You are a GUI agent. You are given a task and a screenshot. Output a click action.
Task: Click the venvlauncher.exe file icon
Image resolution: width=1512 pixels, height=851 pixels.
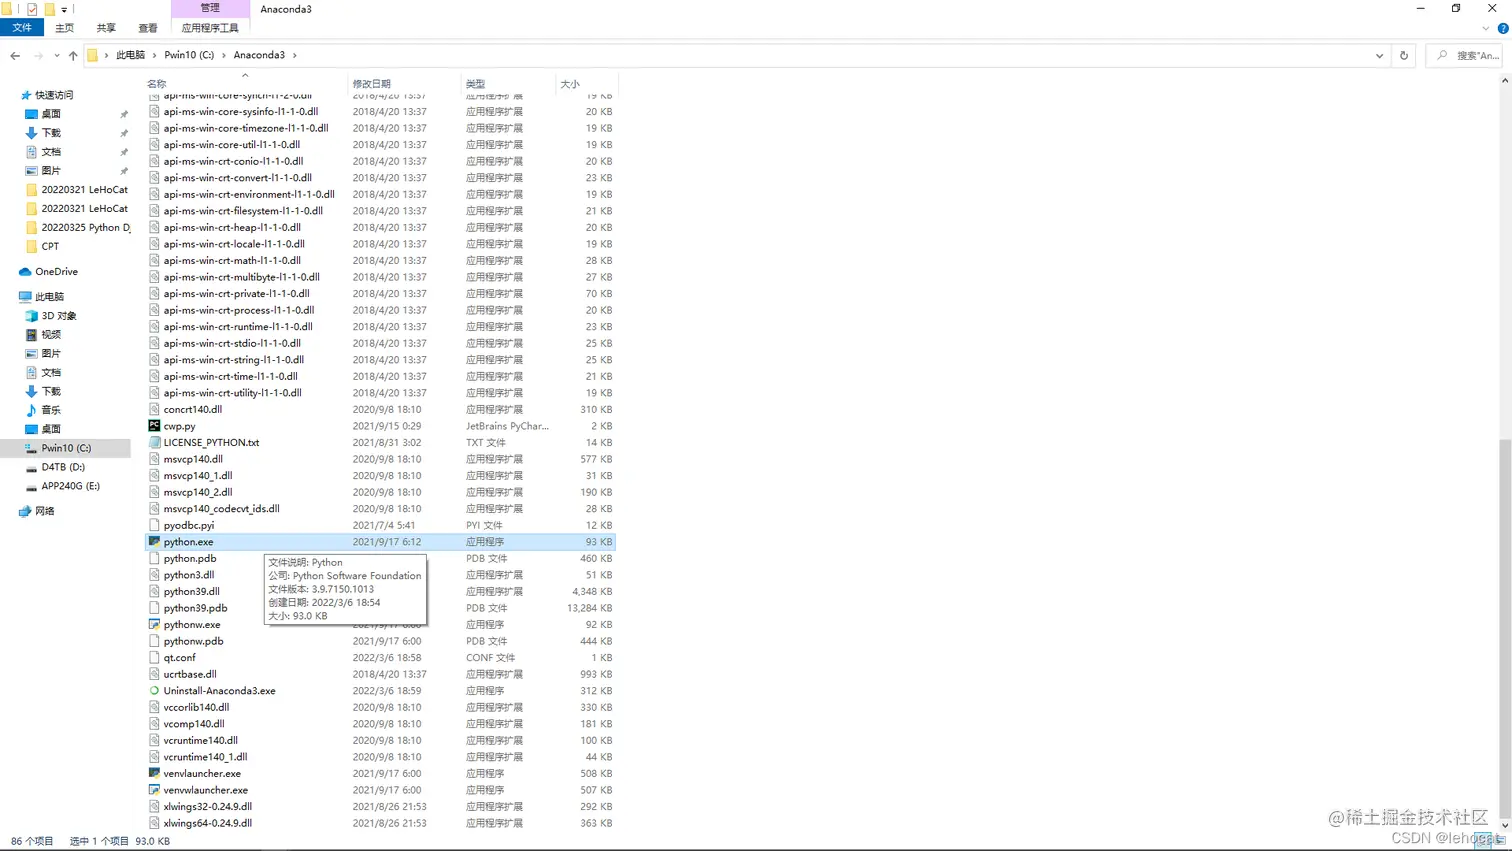tap(154, 773)
